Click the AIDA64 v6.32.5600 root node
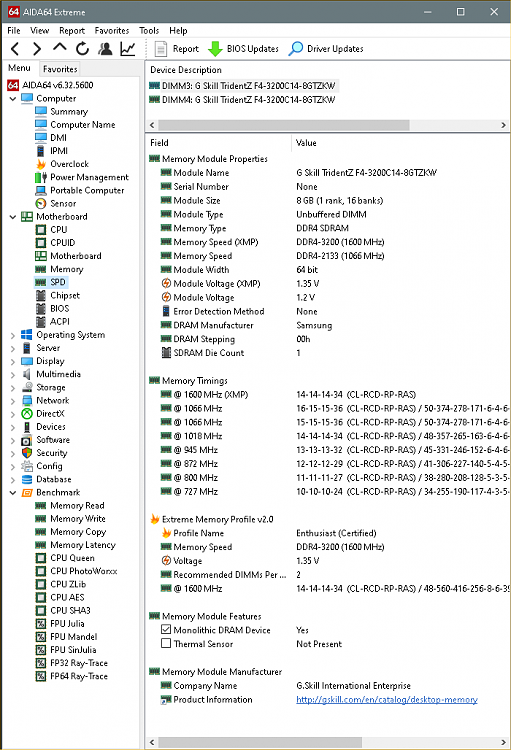The height and width of the screenshot is (750, 511). click(50, 85)
